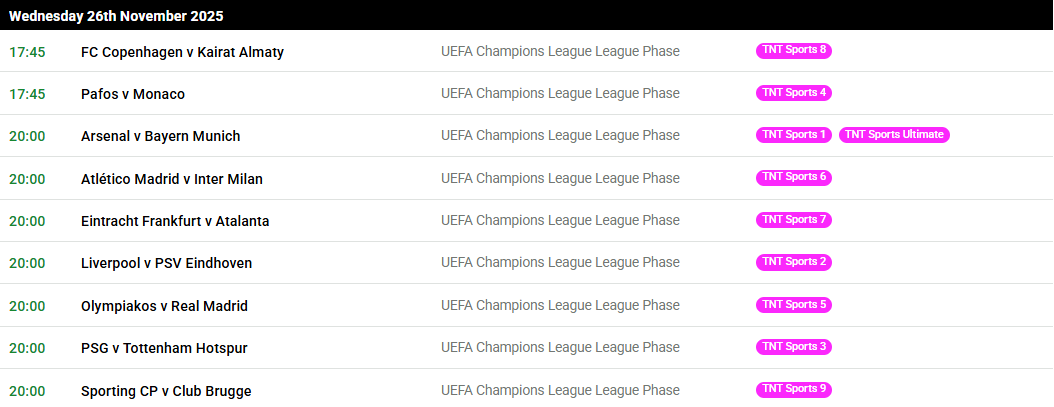Select the TNT Sports 6 badge
Image resolution: width=1054 pixels, height=407 pixels.
coord(794,178)
